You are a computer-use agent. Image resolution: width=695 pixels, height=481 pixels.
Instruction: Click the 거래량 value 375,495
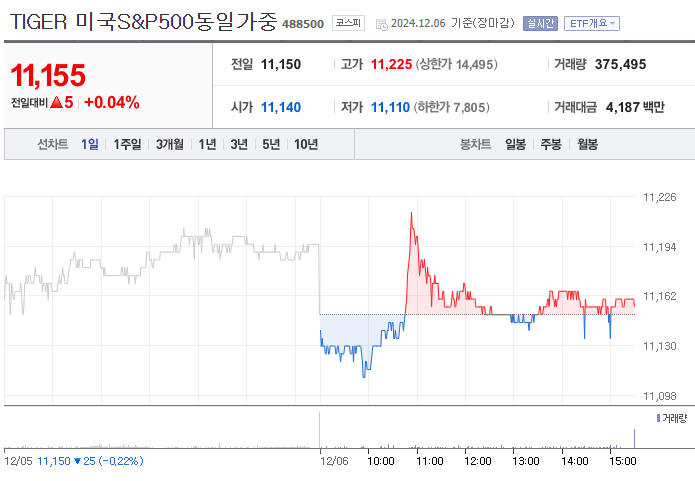[x=620, y=64]
